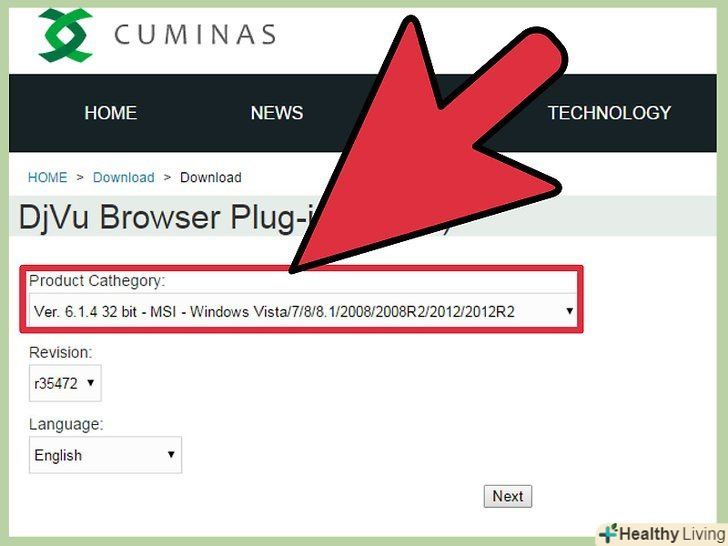
Task: Click the current page Download breadcrumb text
Action: [211, 177]
